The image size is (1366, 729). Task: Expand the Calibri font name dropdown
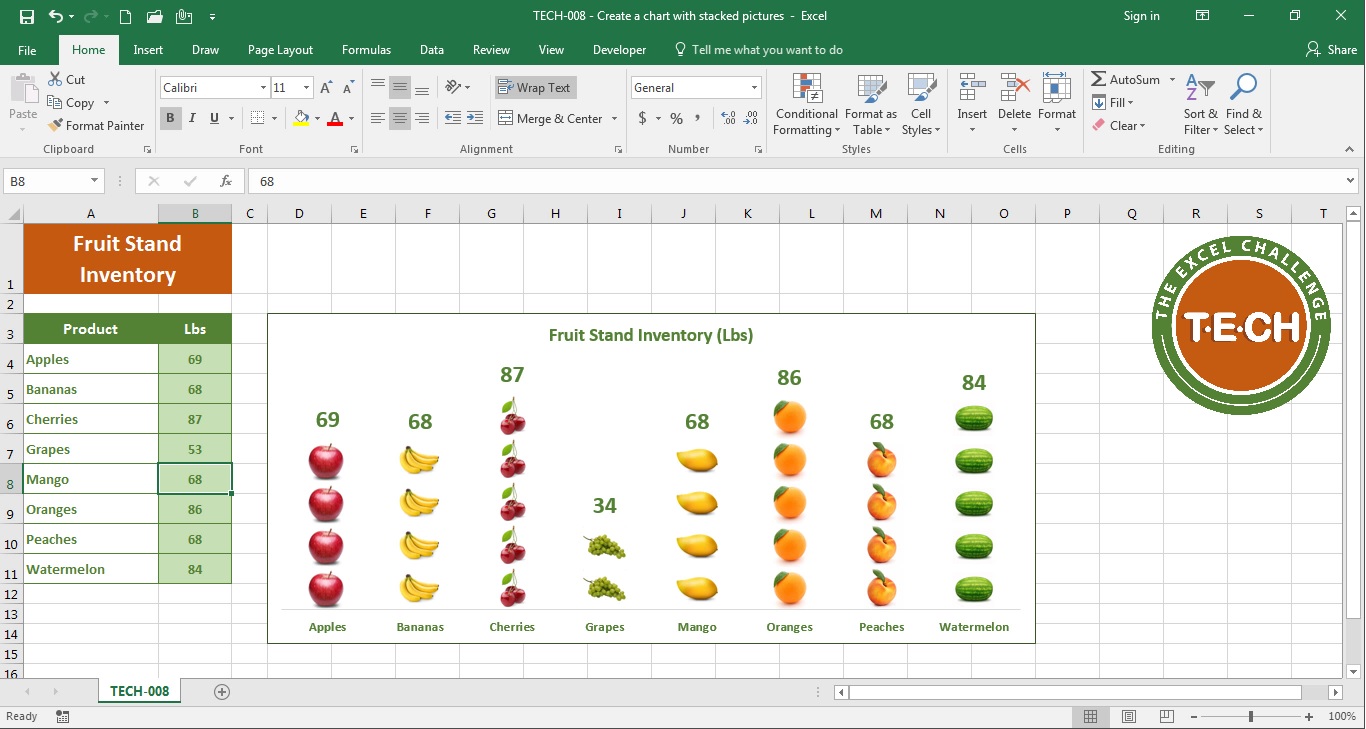(263, 88)
